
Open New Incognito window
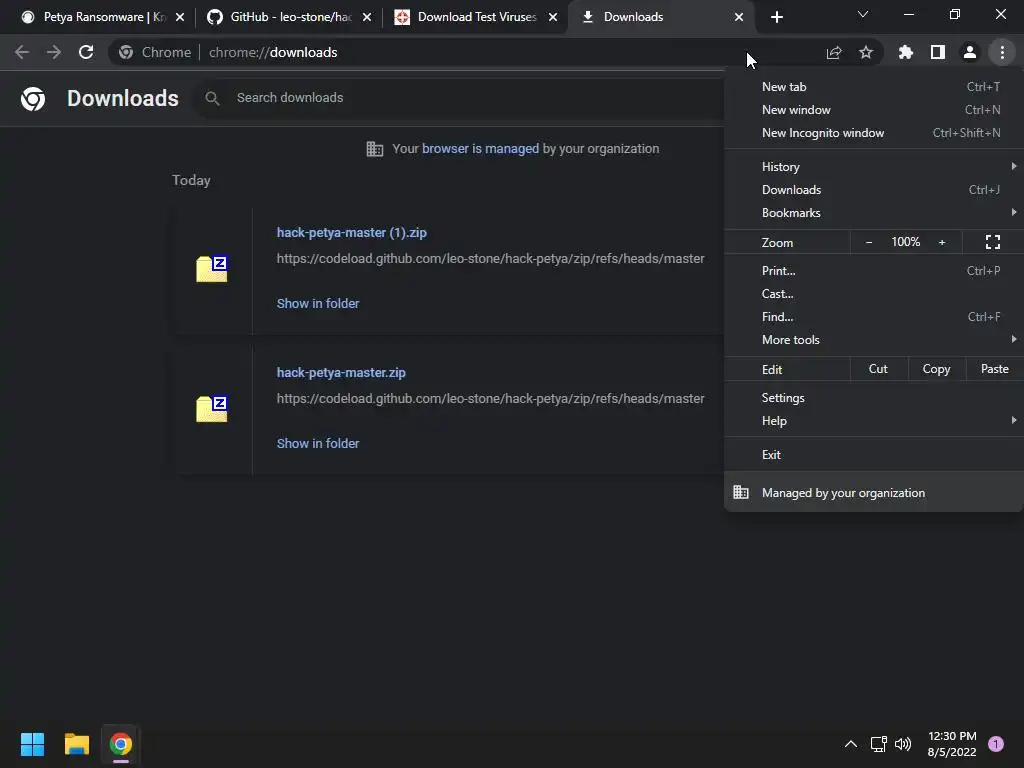874,133
